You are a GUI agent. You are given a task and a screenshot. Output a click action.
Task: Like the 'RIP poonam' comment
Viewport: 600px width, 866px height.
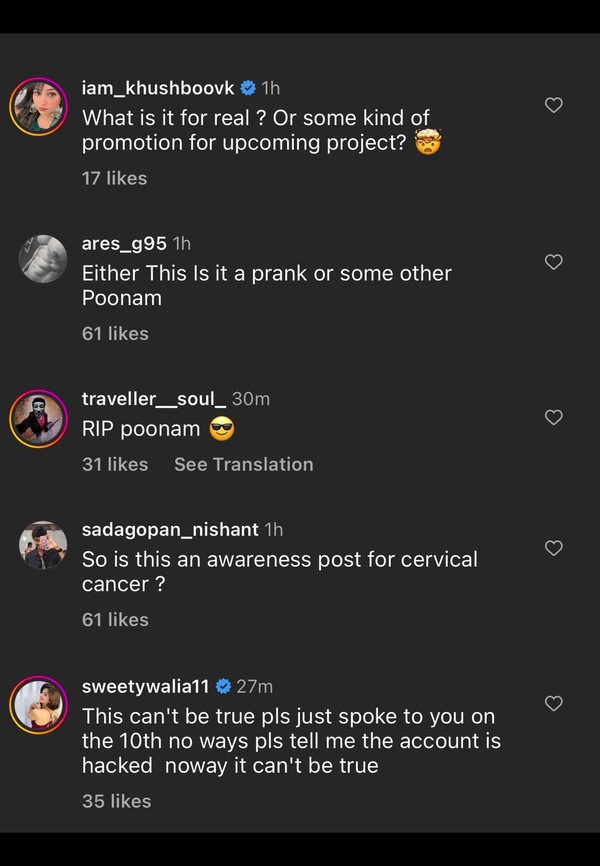[x=553, y=417]
